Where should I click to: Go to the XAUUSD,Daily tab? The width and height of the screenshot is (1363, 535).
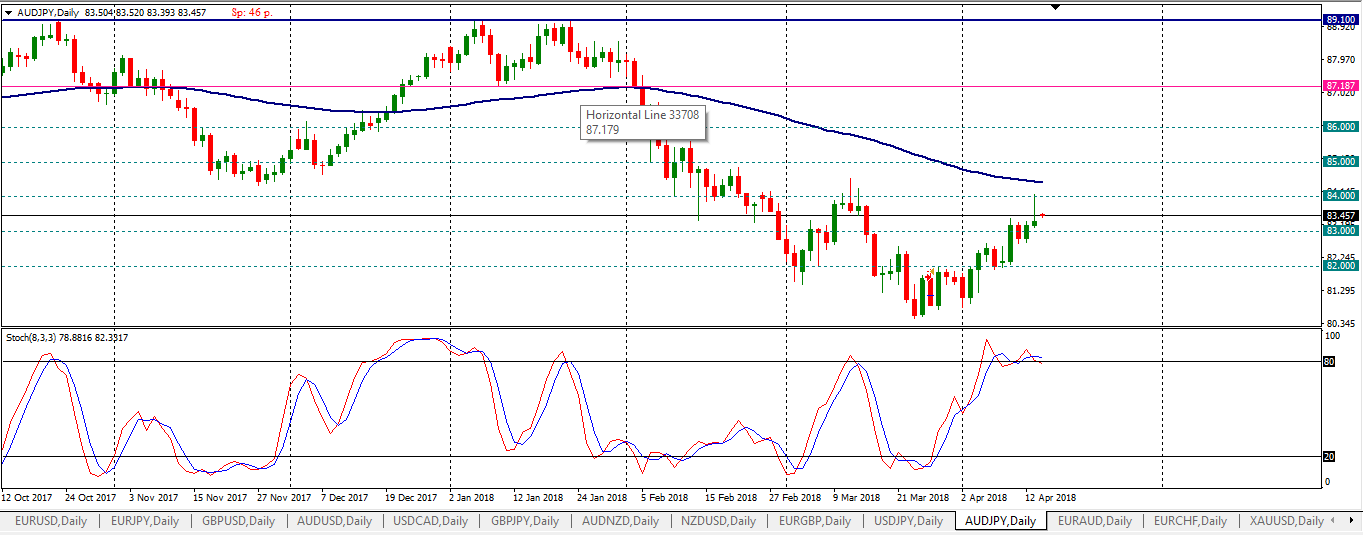coord(1287,521)
